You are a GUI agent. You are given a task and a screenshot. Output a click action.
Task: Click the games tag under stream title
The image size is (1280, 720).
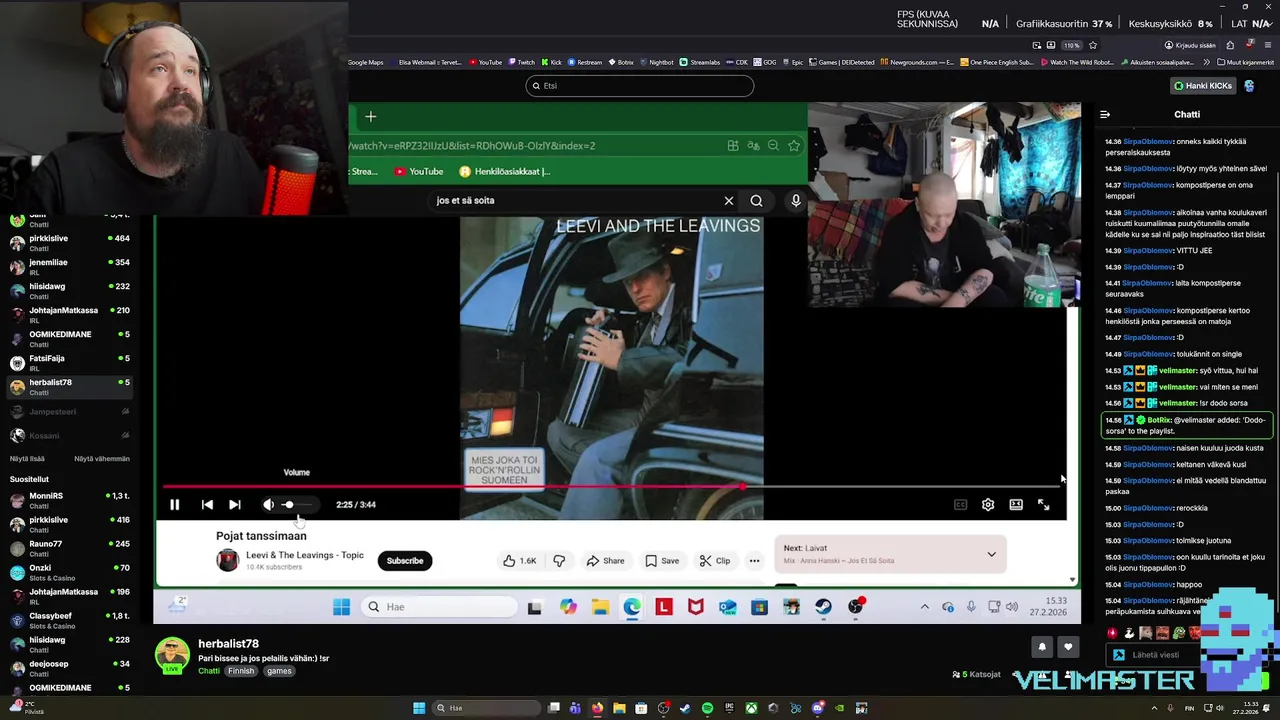279,671
